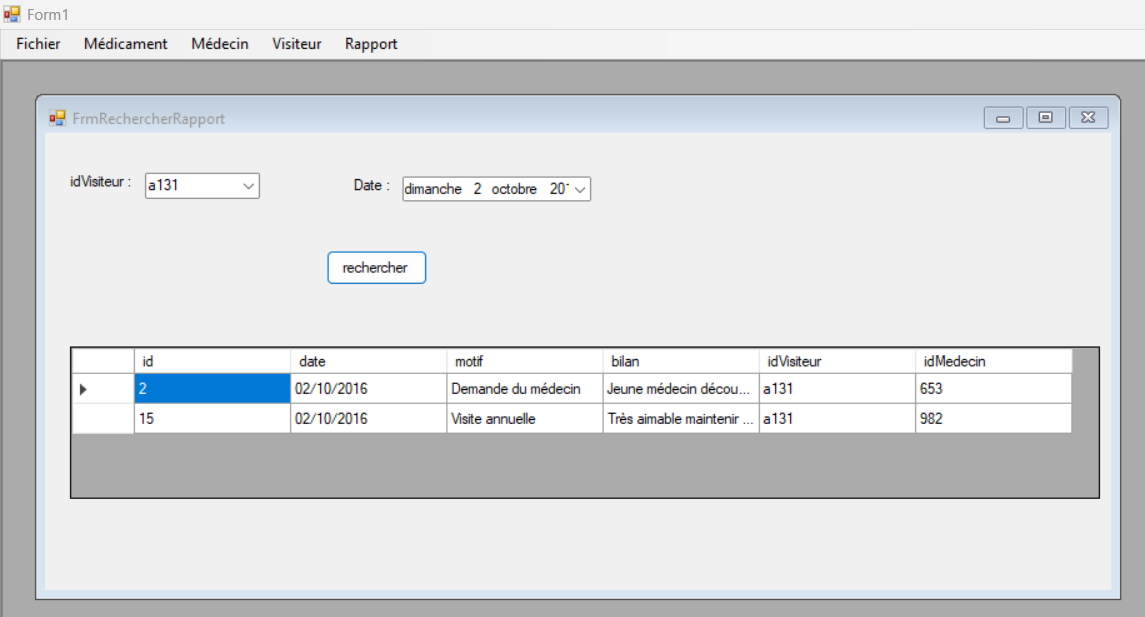This screenshot has width=1145, height=617.
Task: Sort by the idMedecin column header
Action: 992,361
